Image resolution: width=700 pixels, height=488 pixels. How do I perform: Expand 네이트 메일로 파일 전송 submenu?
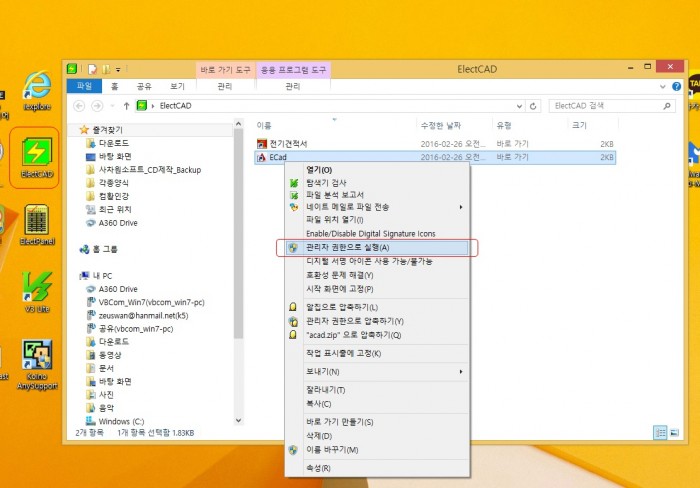(461, 207)
